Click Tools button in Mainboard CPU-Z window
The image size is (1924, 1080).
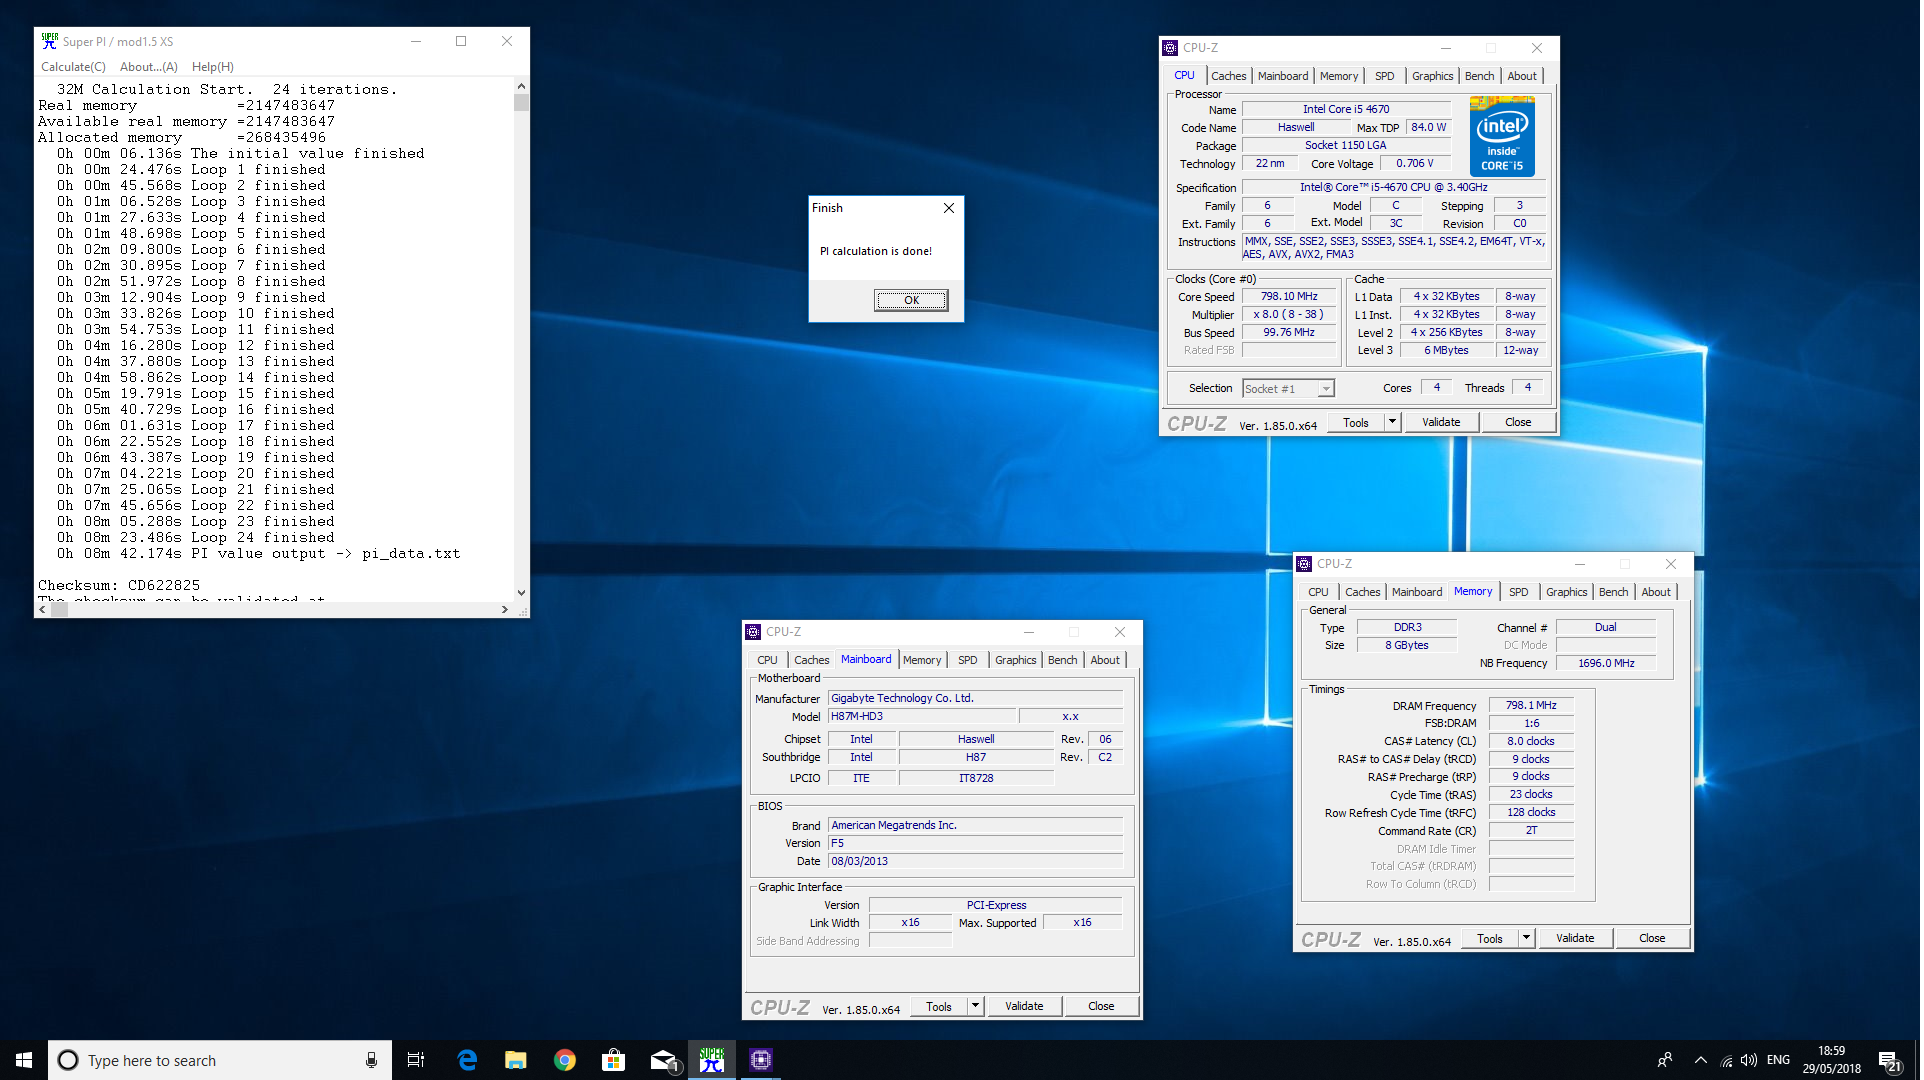click(x=939, y=1007)
